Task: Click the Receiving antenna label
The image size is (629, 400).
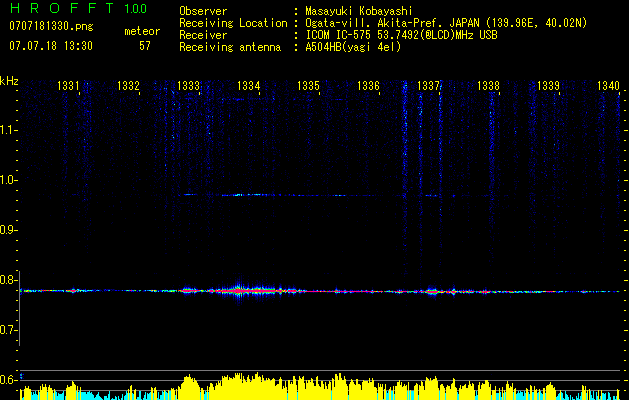Action: 230,47
